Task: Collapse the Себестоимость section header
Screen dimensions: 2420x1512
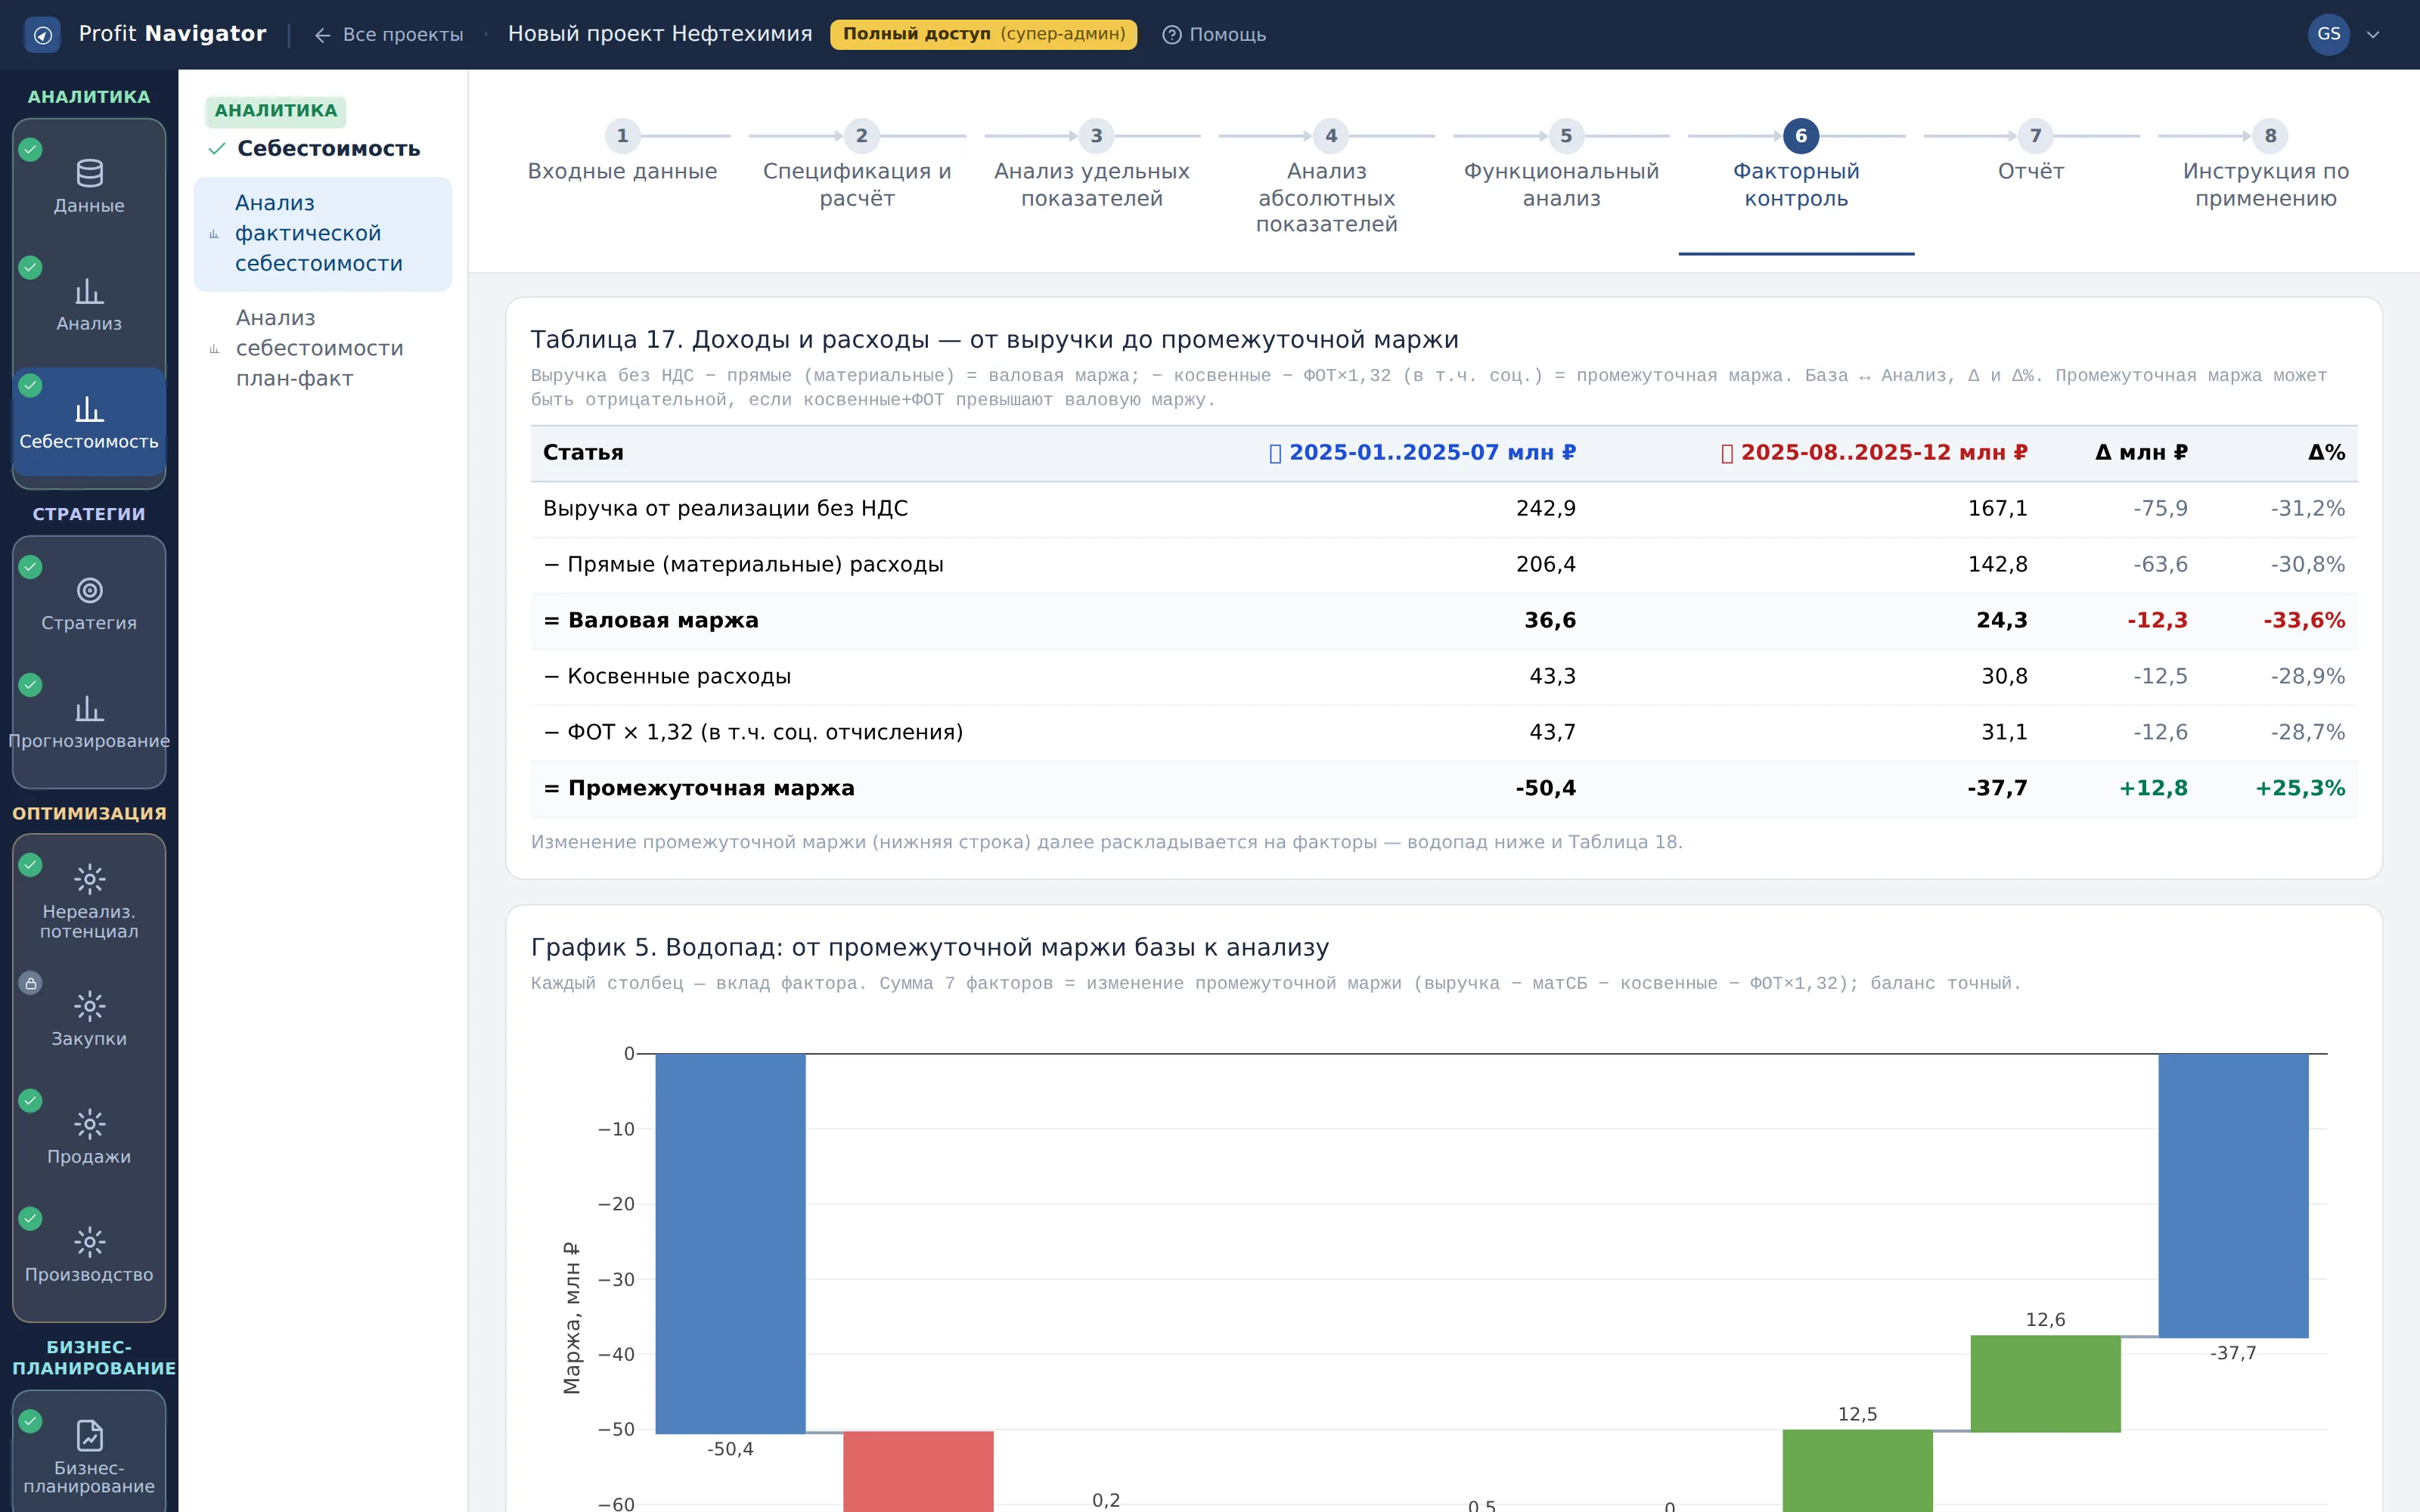Action: 315,148
